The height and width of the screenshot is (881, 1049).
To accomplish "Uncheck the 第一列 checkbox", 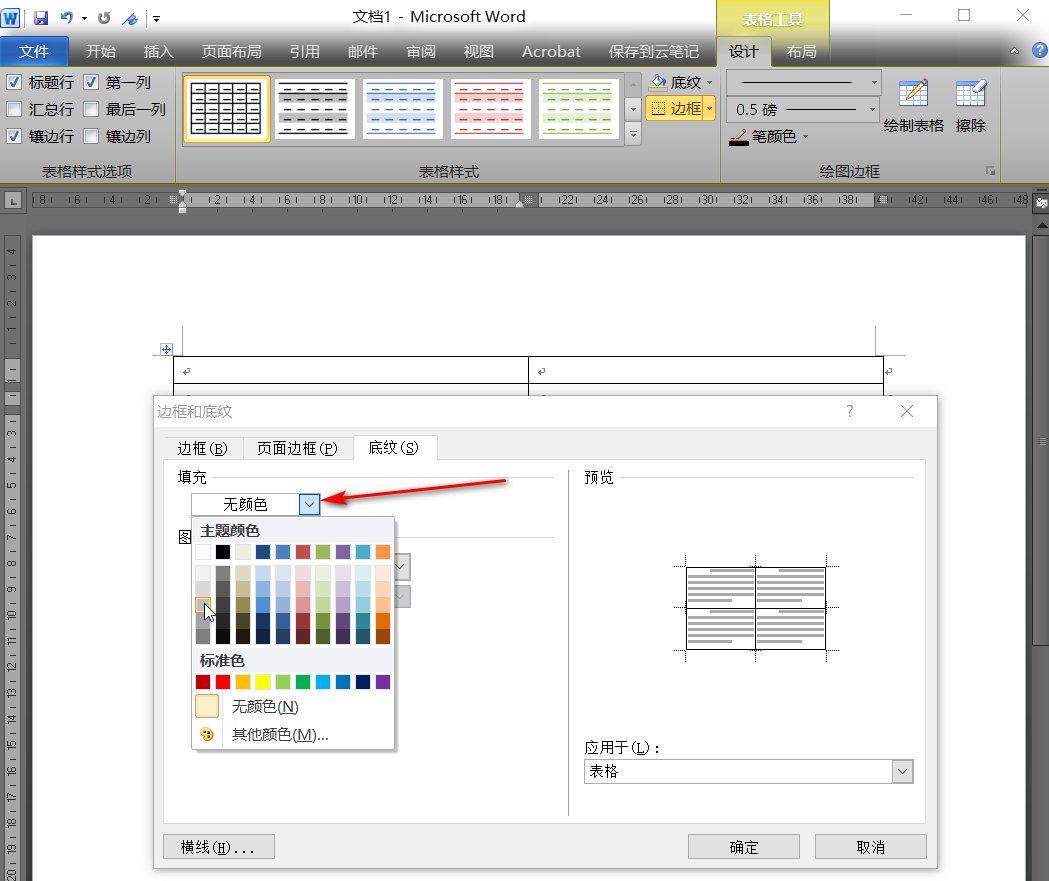I will (x=89, y=82).
